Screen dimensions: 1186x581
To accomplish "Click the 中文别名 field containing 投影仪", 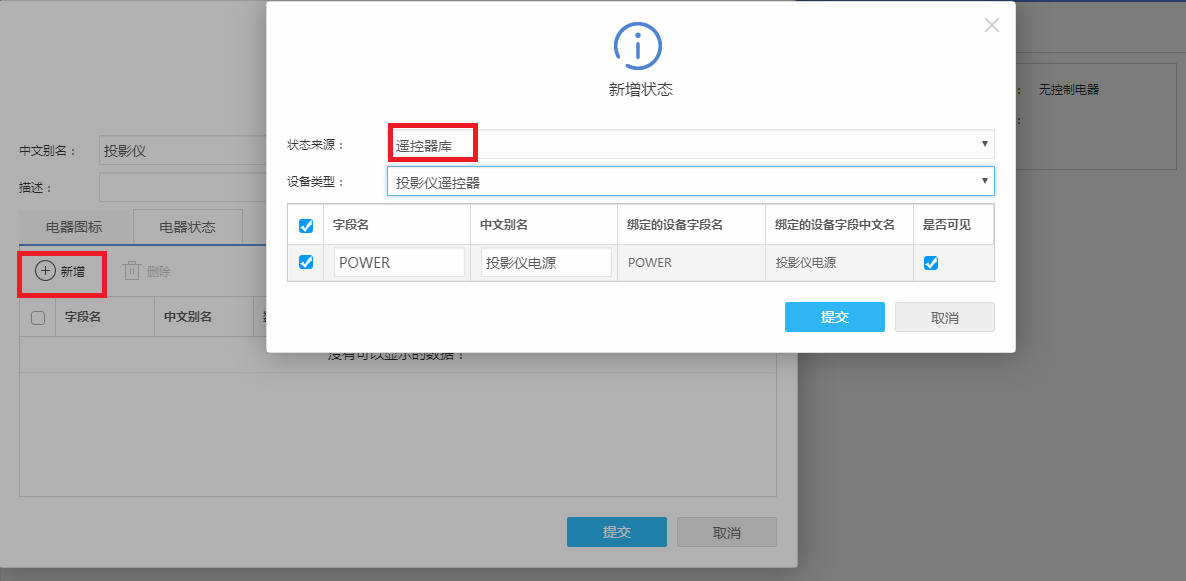I will [180, 151].
